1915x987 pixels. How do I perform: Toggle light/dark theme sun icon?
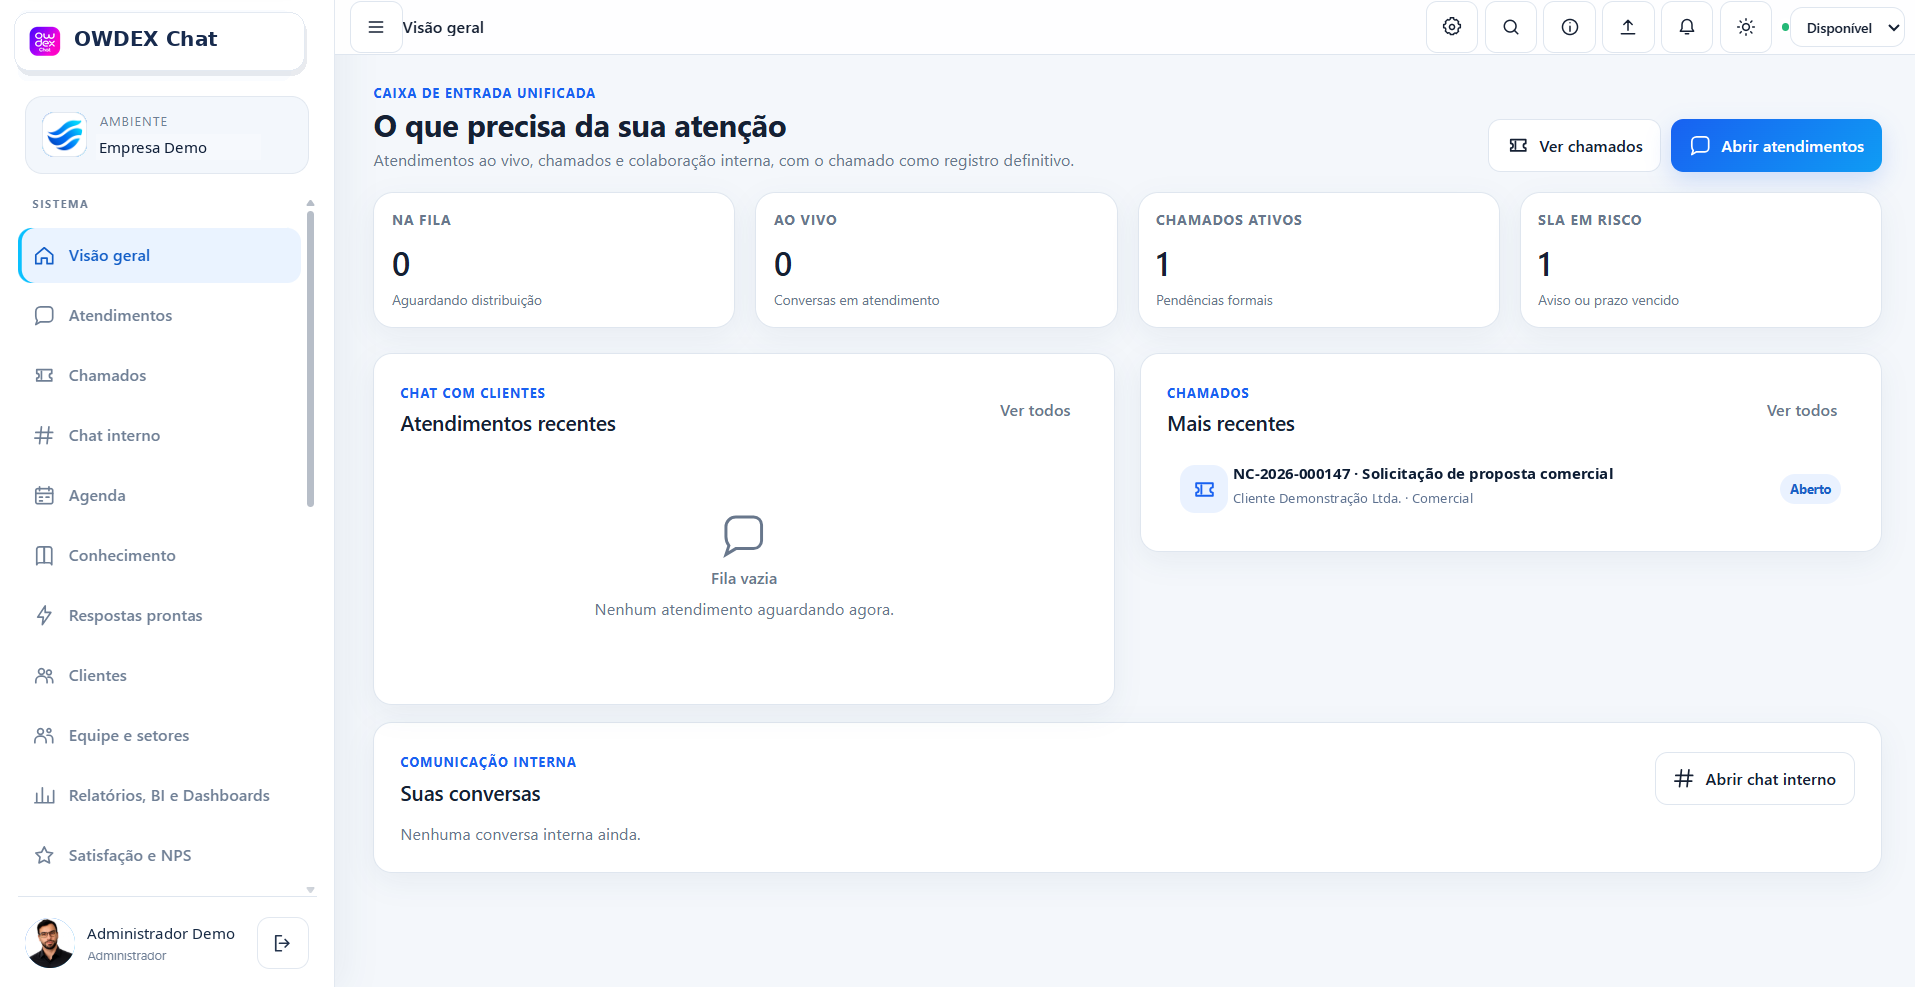(1746, 27)
